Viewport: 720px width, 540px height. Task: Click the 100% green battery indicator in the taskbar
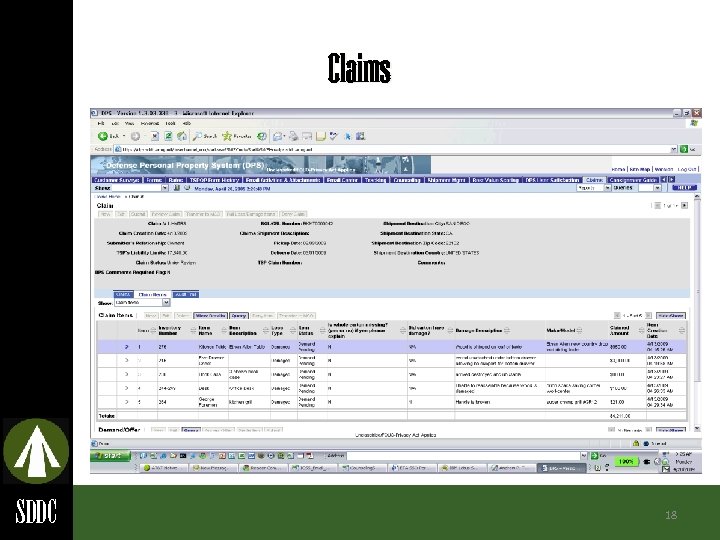626,461
